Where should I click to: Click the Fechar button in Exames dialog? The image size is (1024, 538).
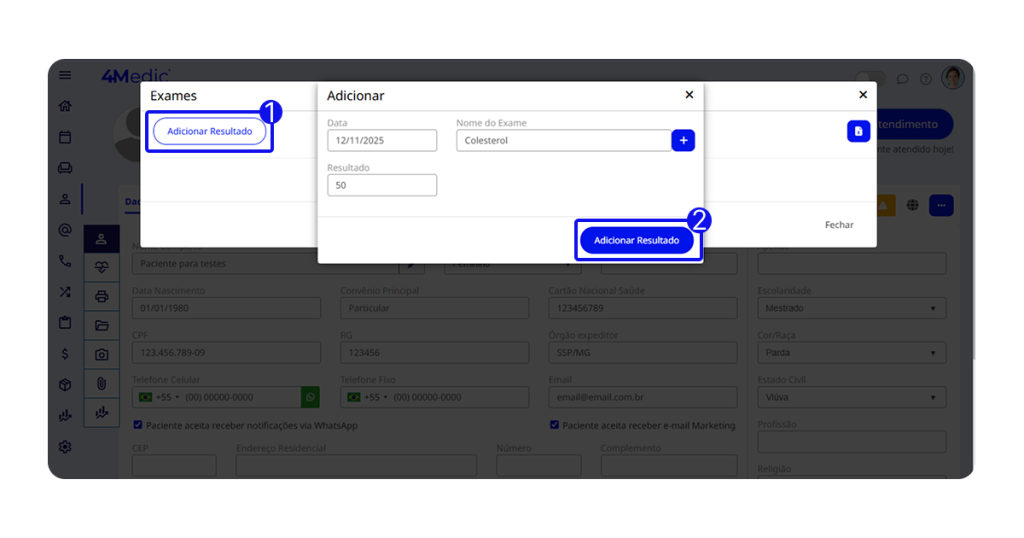pyautogui.click(x=839, y=225)
